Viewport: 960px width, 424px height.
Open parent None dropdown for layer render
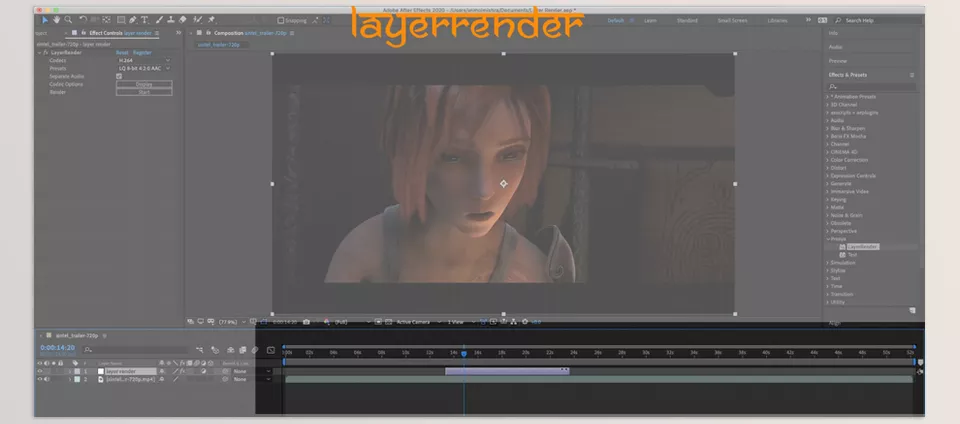point(252,371)
